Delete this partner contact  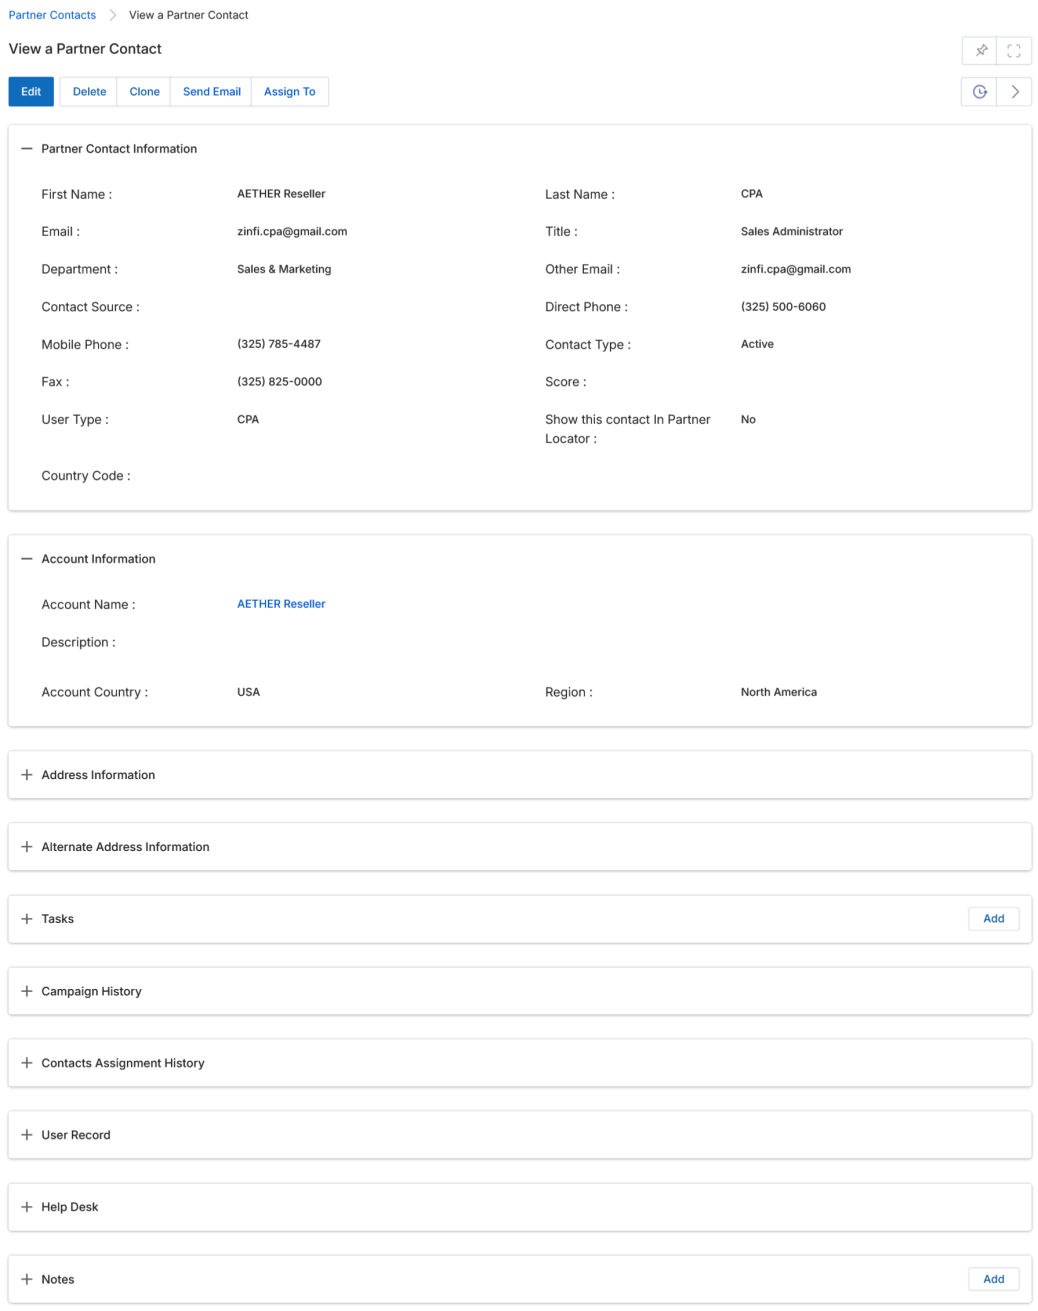pos(89,92)
